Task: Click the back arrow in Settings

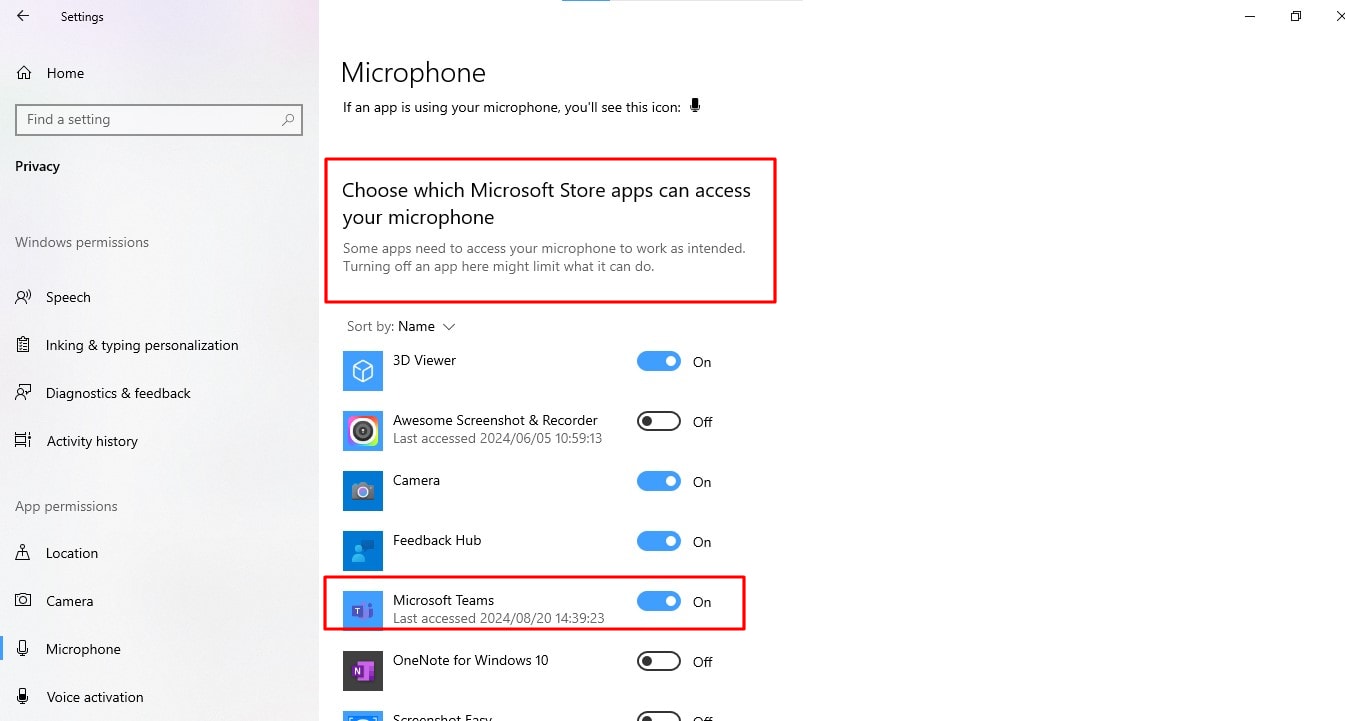Action: (x=23, y=16)
